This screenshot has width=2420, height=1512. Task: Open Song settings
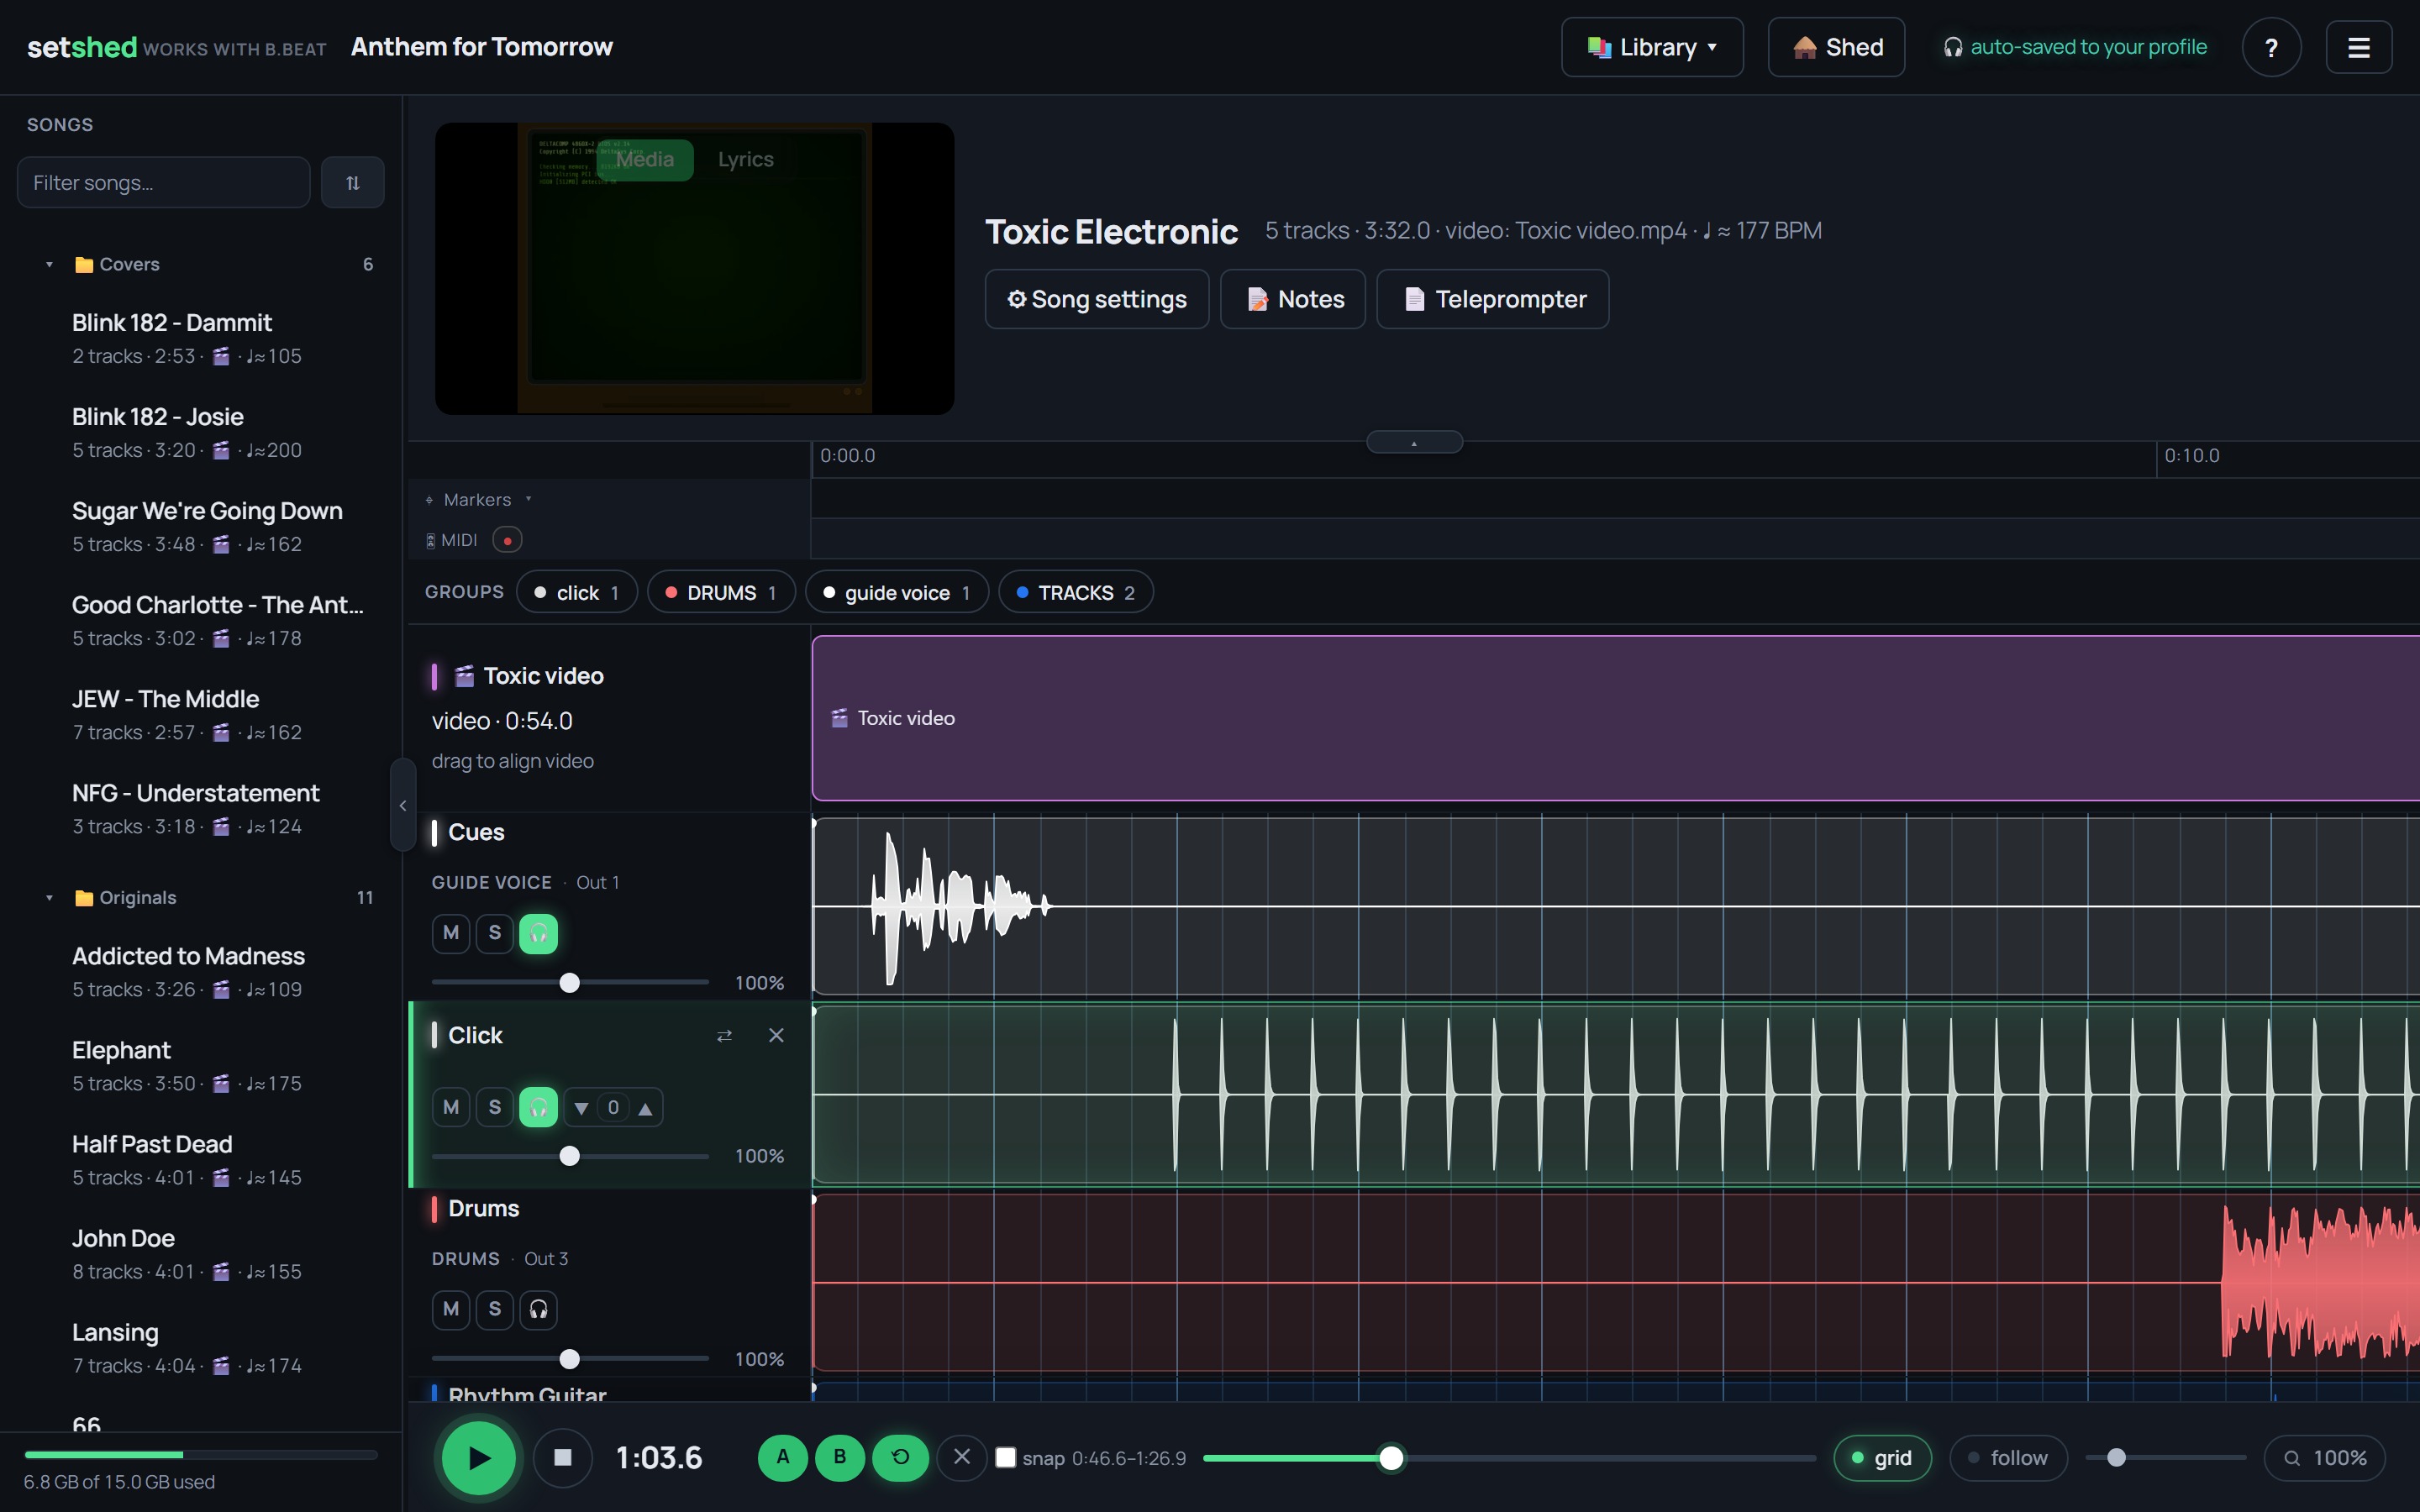point(1097,300)
